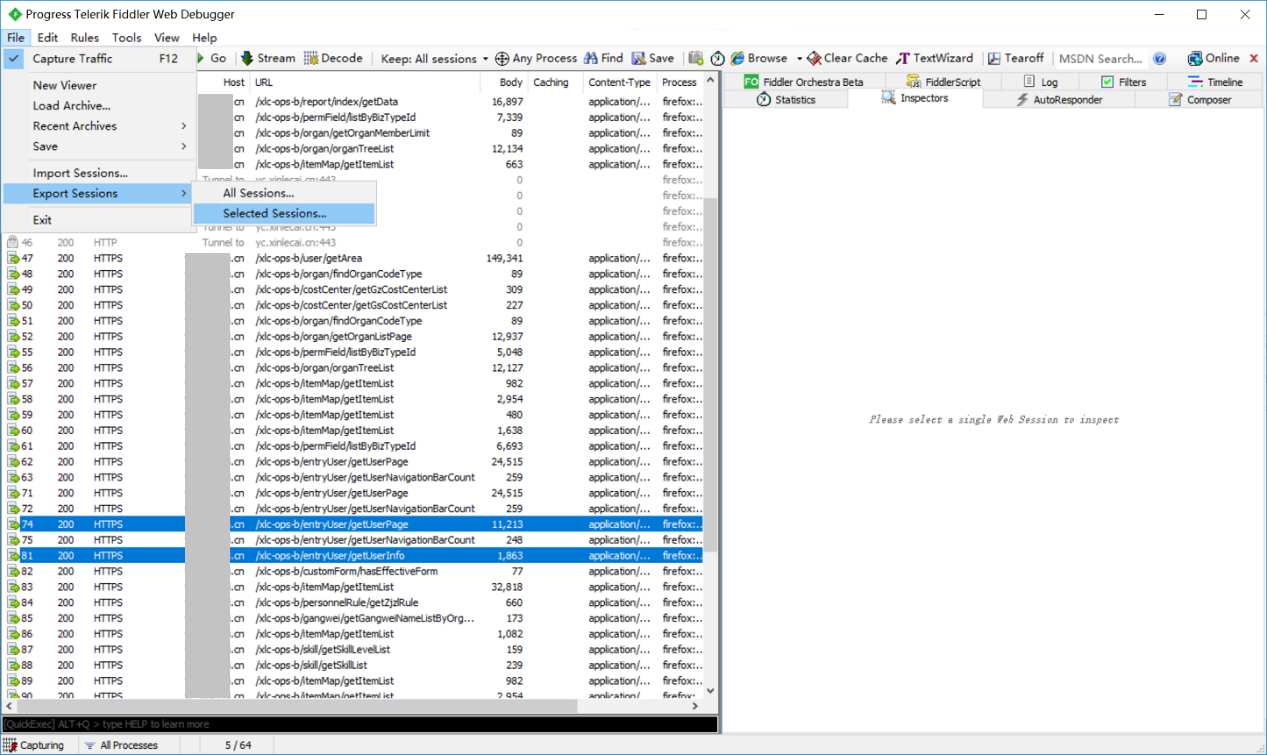
Task: Click the Save toolbar button
Action: [653, 59]
